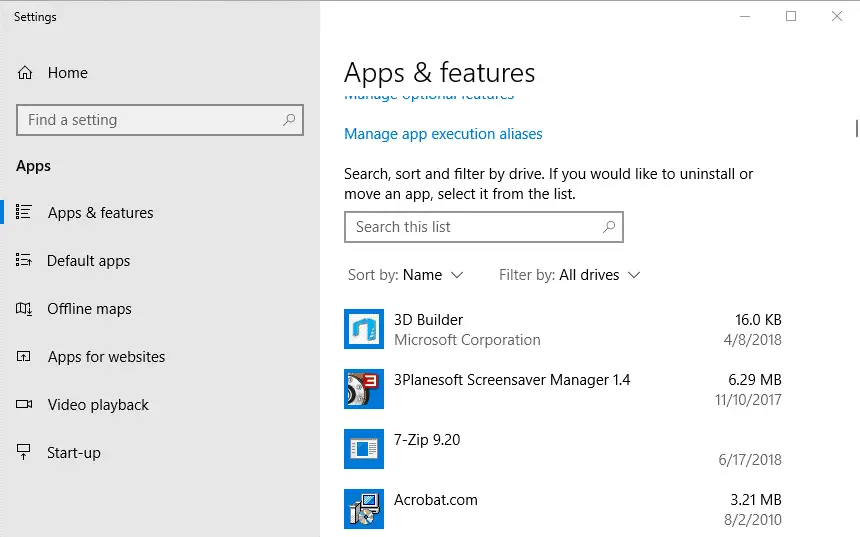Screen dimensions: 860x537
Task: Open the Filter by All drives dropdown
Action: coord(570,275)
